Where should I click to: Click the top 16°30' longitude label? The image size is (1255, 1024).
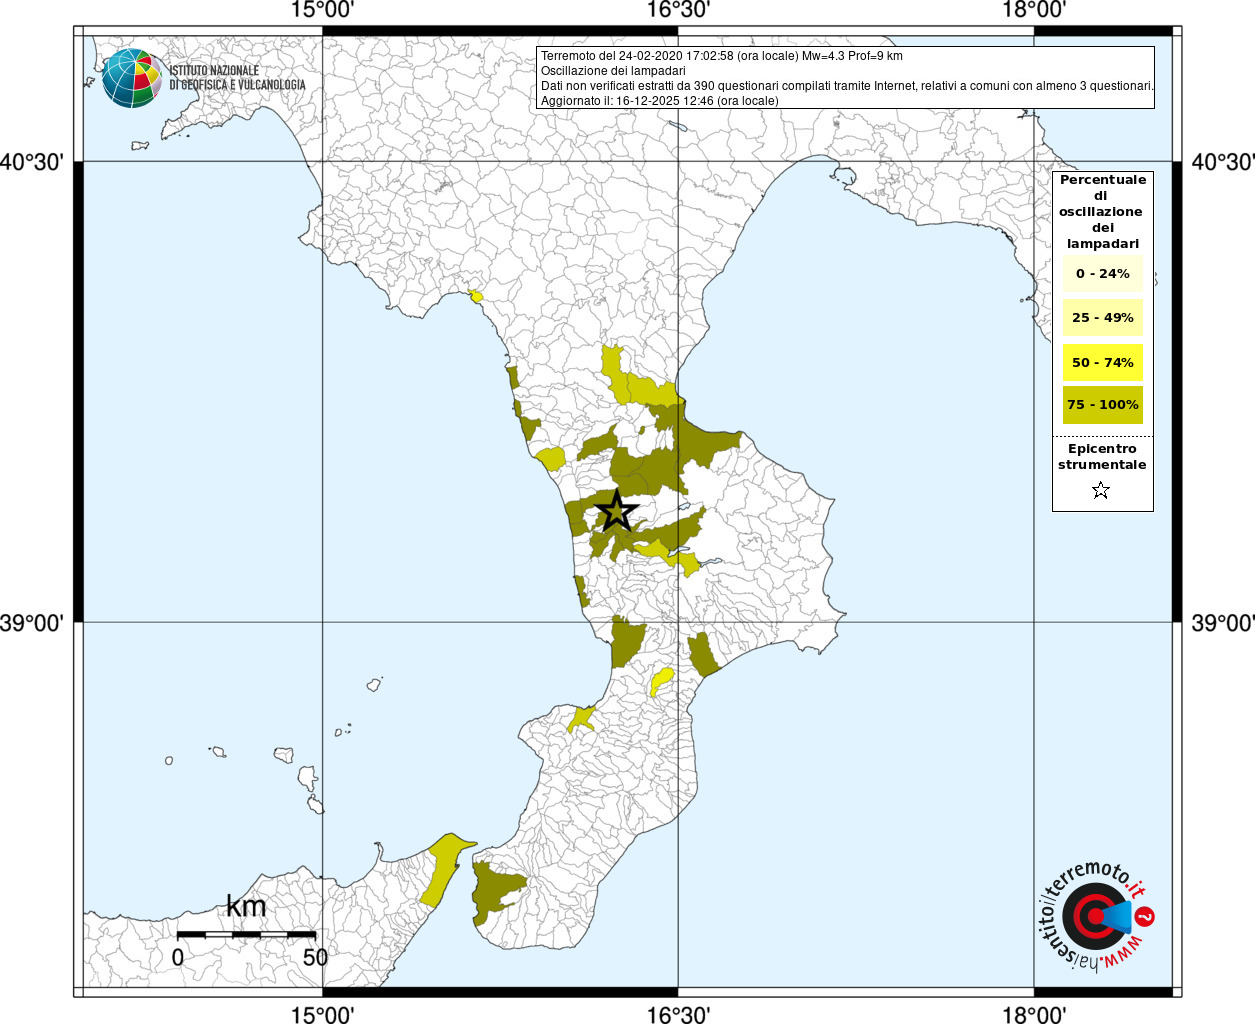click(678, 11)
